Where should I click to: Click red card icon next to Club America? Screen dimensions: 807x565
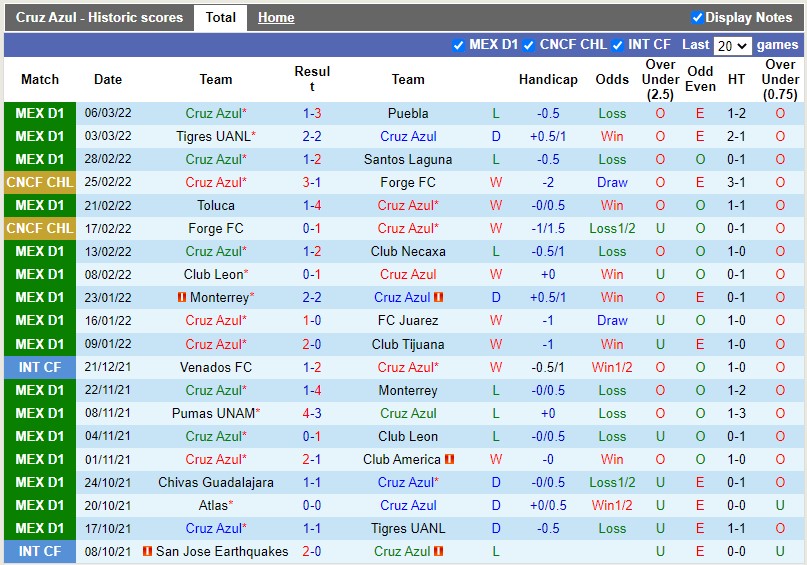449,459
